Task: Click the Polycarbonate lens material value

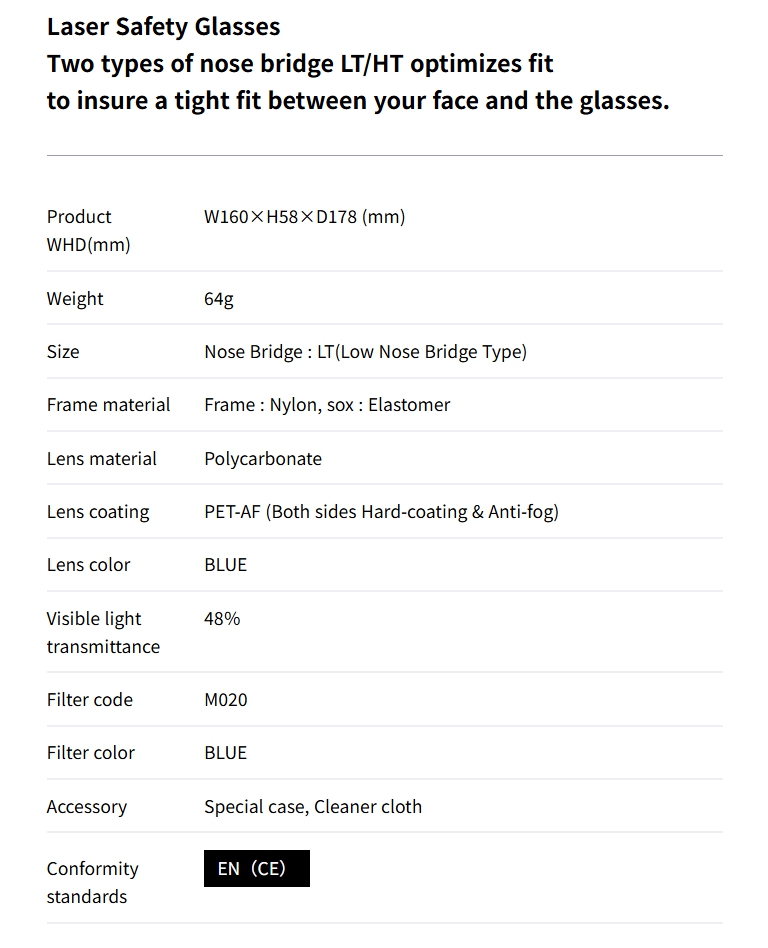Action: click(x=263, y=458)
